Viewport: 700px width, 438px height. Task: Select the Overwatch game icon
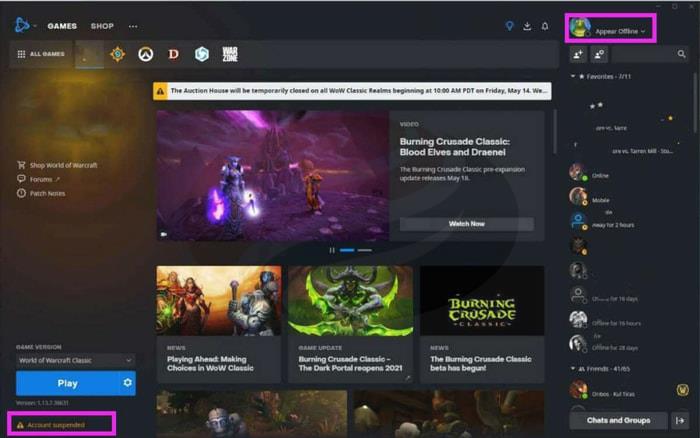145,54
